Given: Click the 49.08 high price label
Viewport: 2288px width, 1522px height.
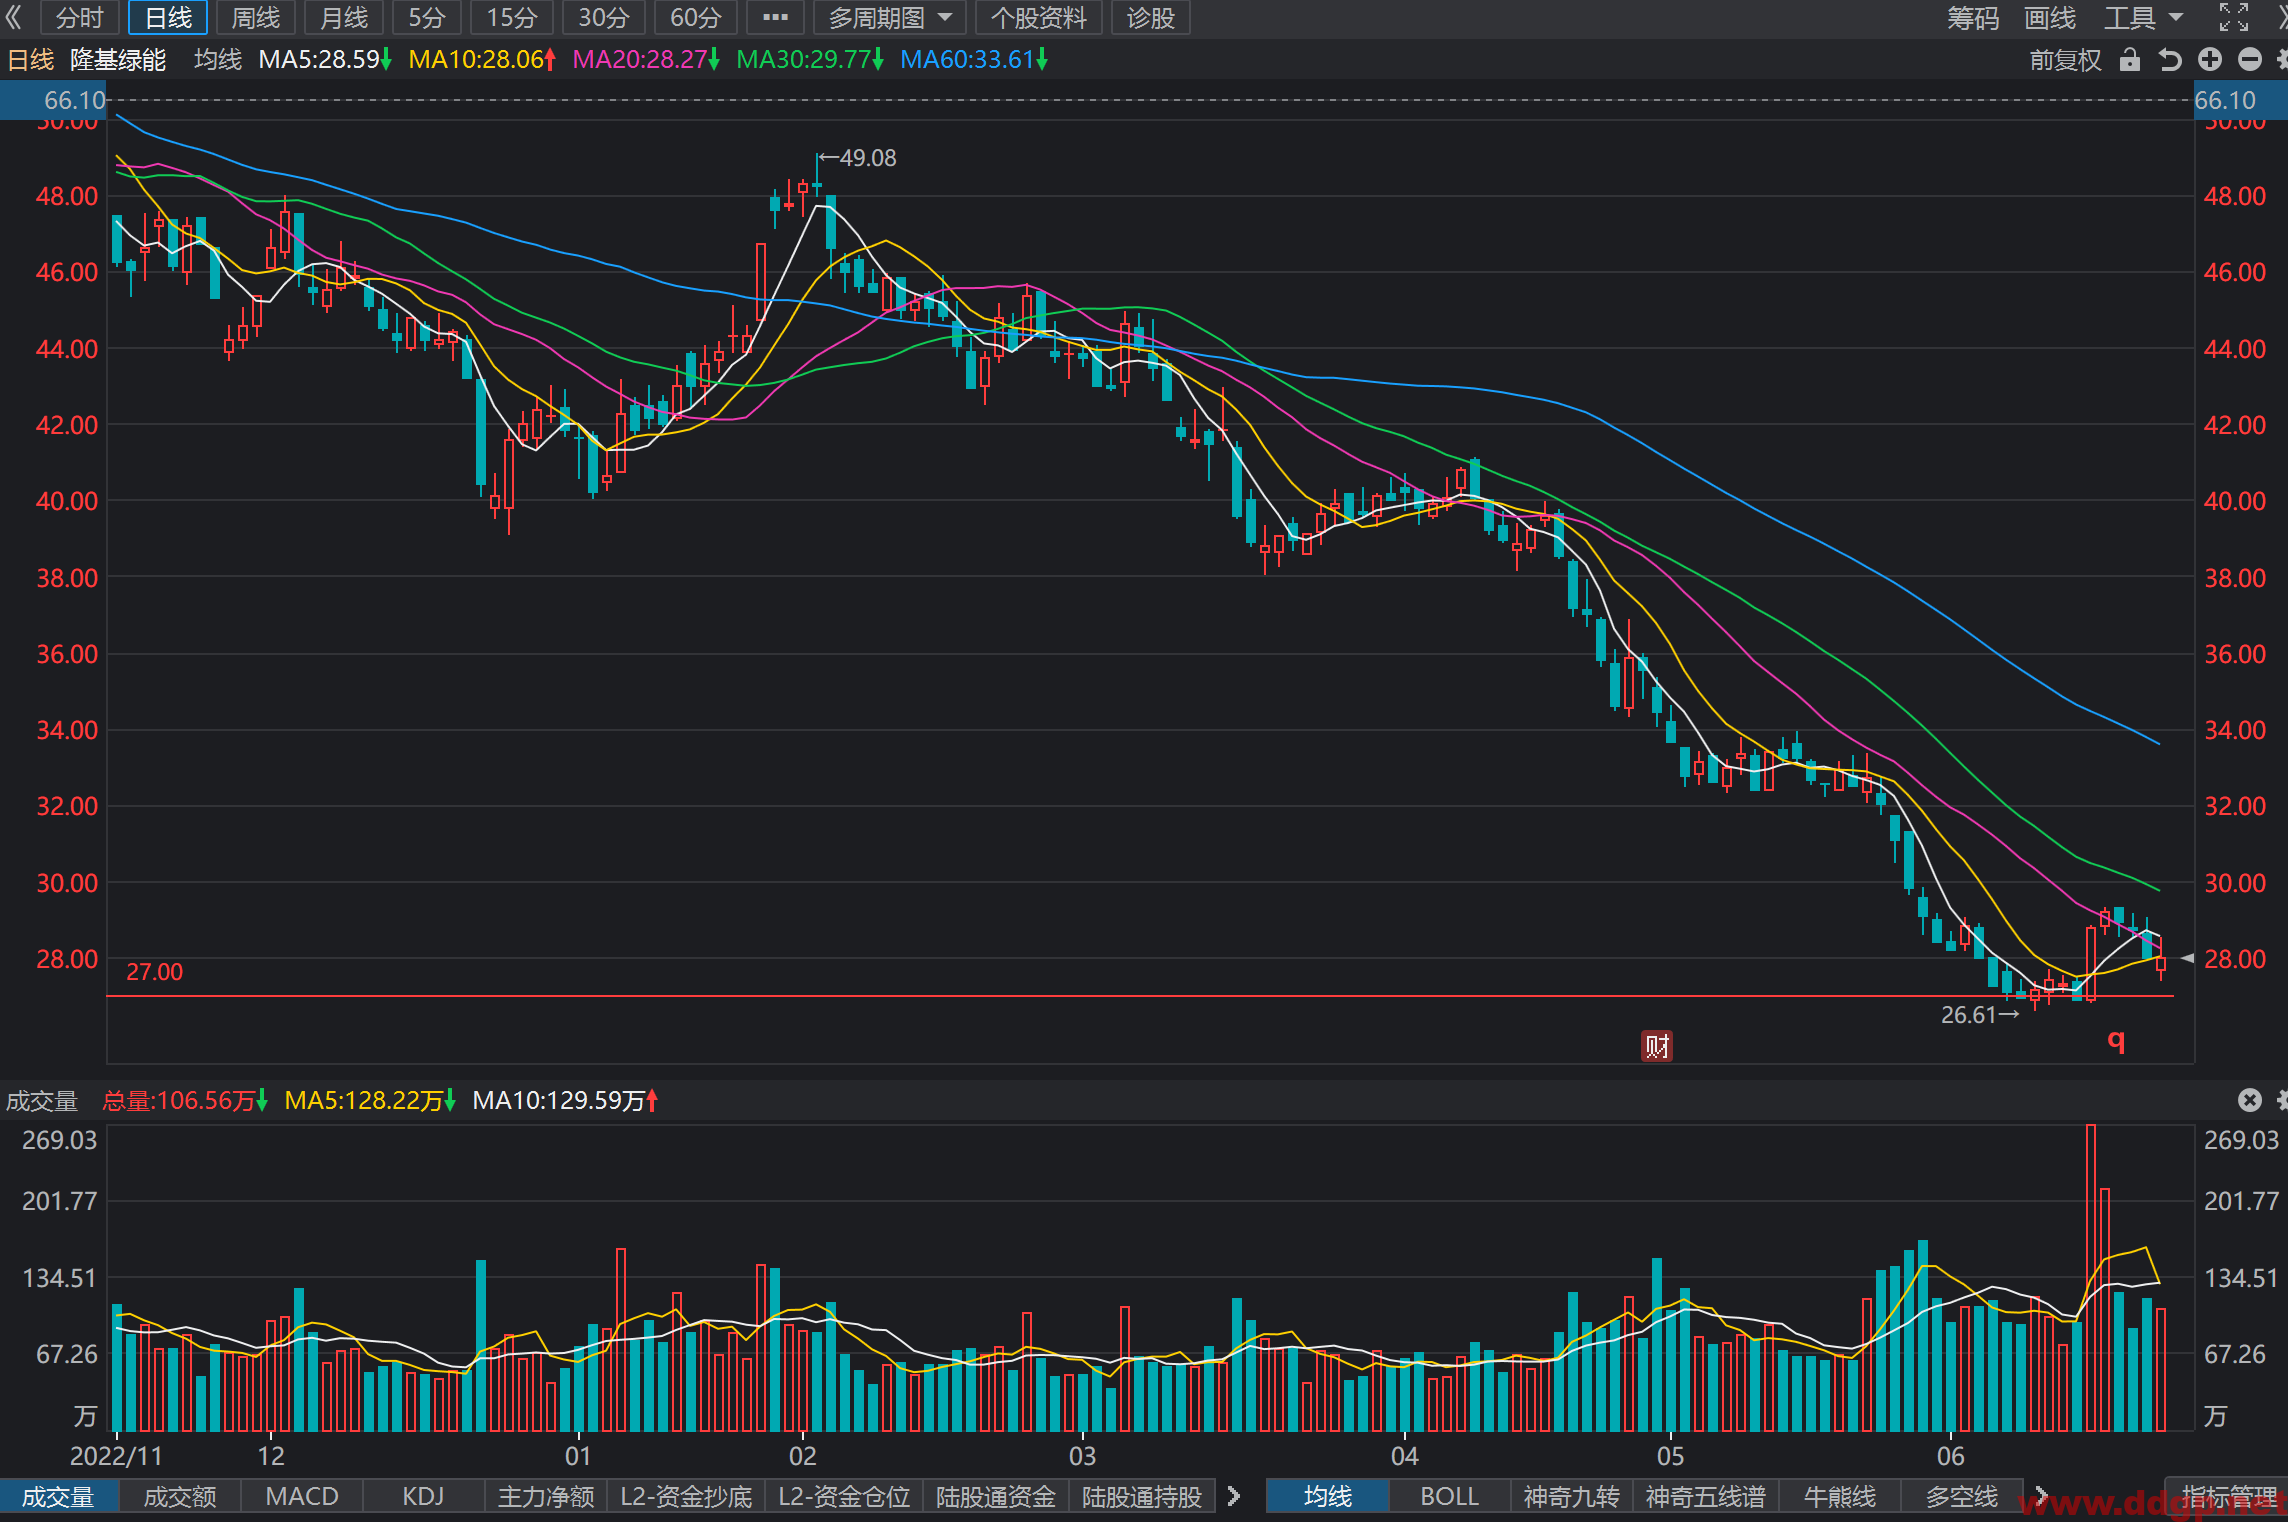Looking at the screenshot, I should [868, 158].
